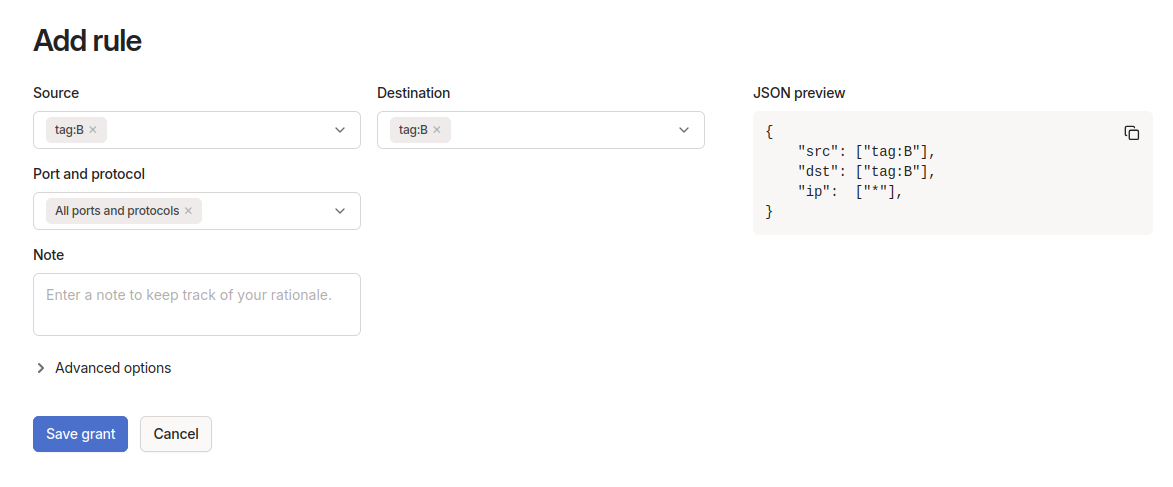Screen dimensions: 1173x487
Task: Remove the All ports and protocols chip
Action: click(x=188, y=211)
